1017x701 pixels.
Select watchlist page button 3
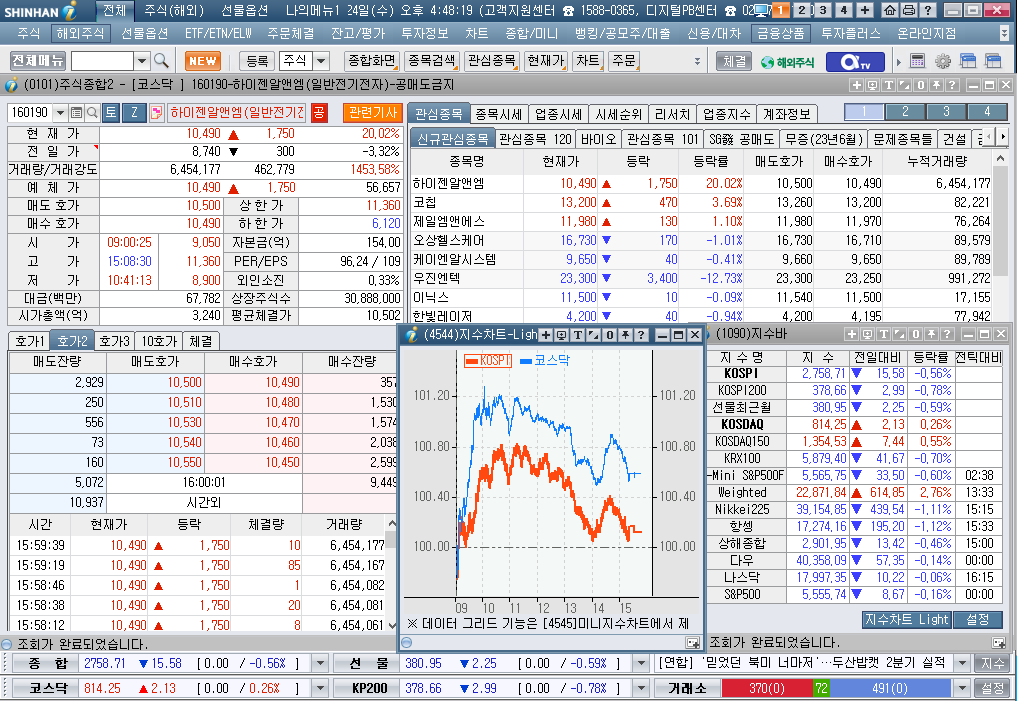tap(946, 112)
